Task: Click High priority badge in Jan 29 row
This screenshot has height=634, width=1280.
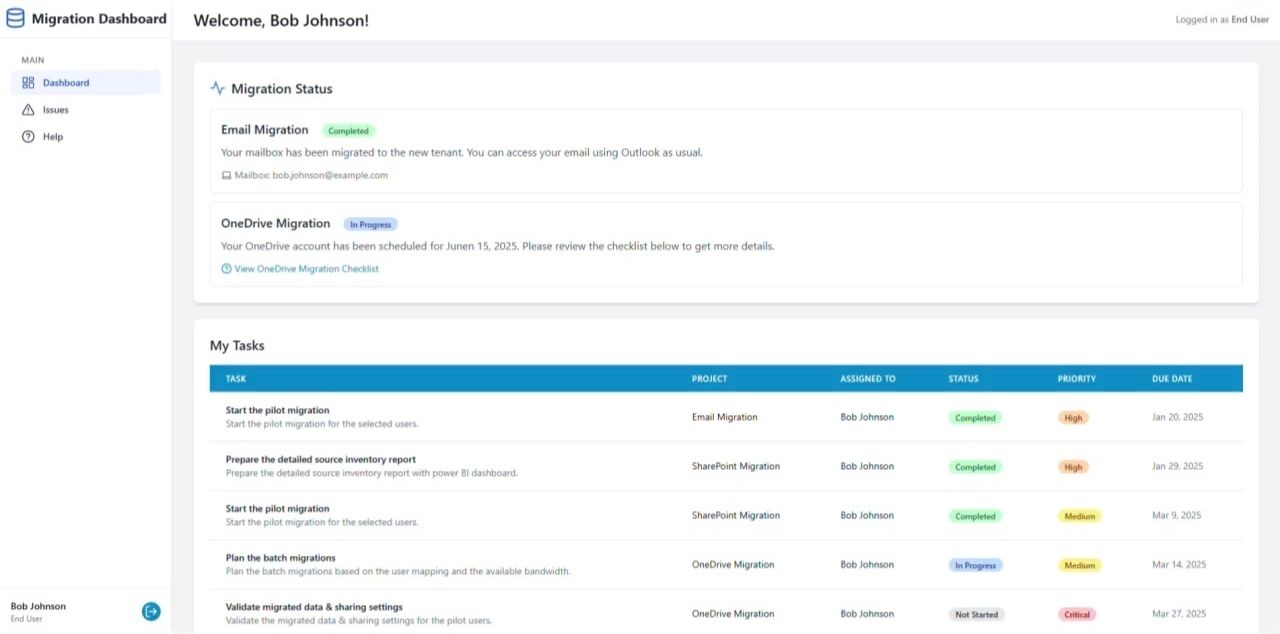Action: (1073, 467)
